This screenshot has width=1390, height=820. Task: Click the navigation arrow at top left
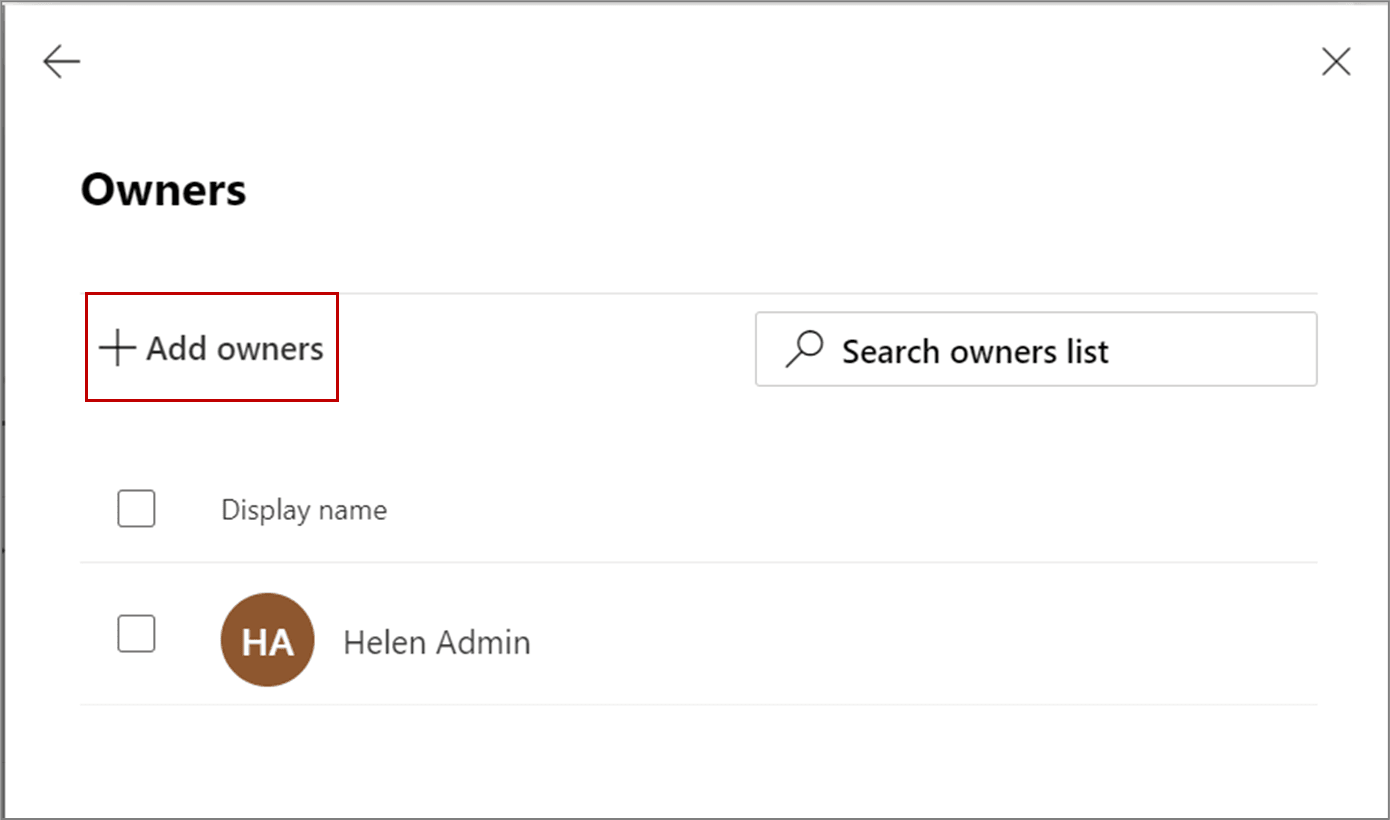point(62,61)
